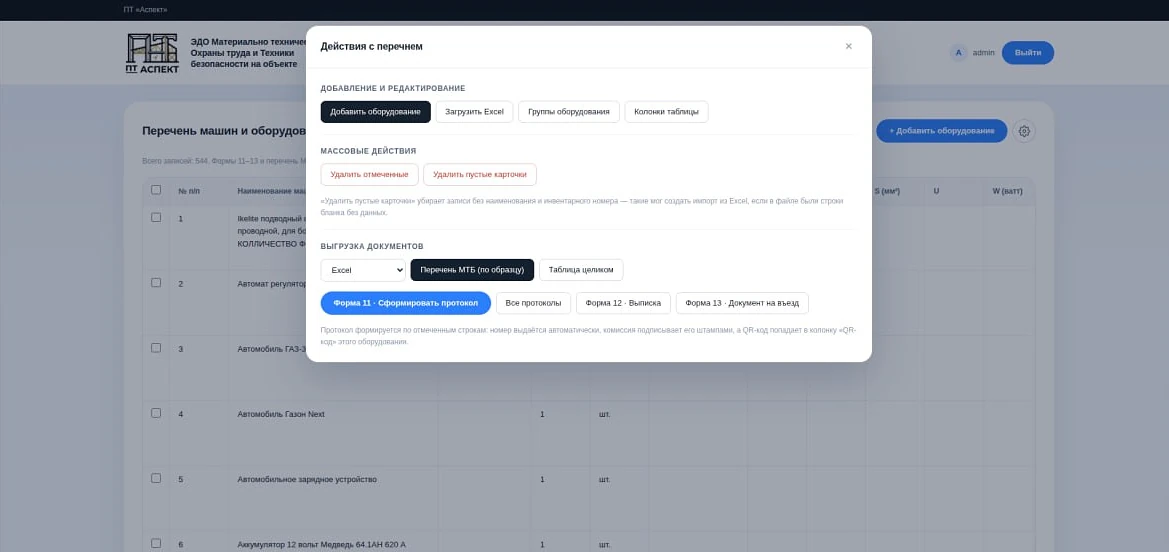1169x552 pixels.
Task: Click the settings gear icon beside Добавить оборудование
Action: (x=1024, y=131)
